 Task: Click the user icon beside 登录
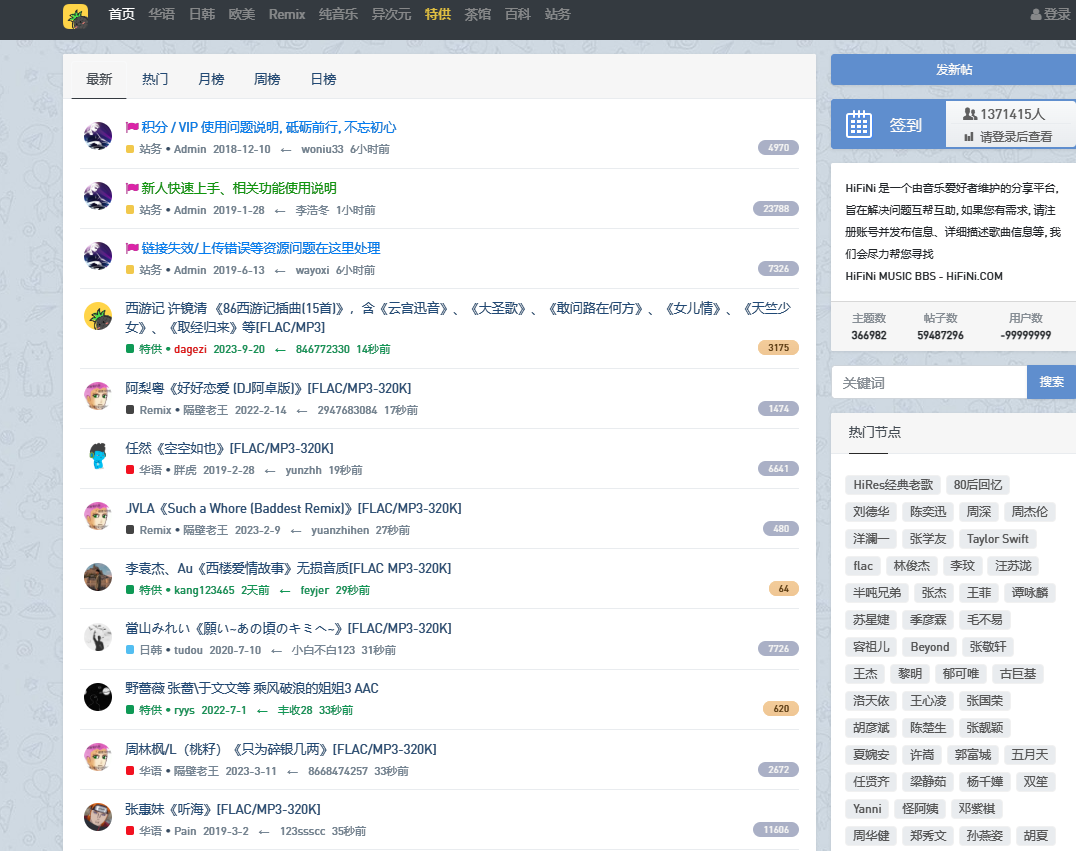(1036, 15)
